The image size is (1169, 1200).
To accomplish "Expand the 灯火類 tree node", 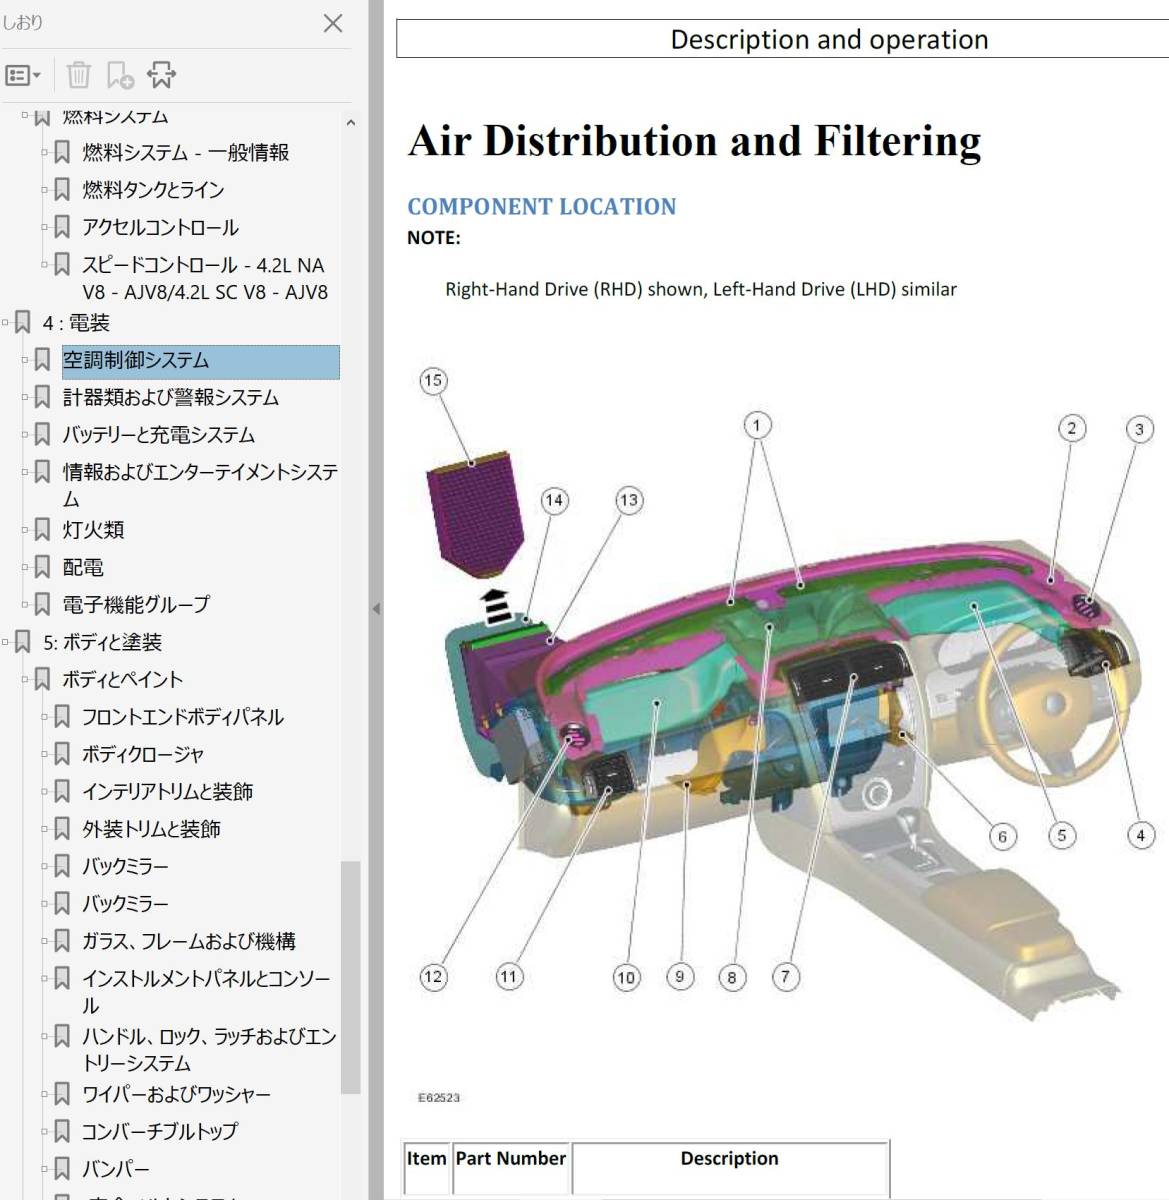I will pos(25,530).
